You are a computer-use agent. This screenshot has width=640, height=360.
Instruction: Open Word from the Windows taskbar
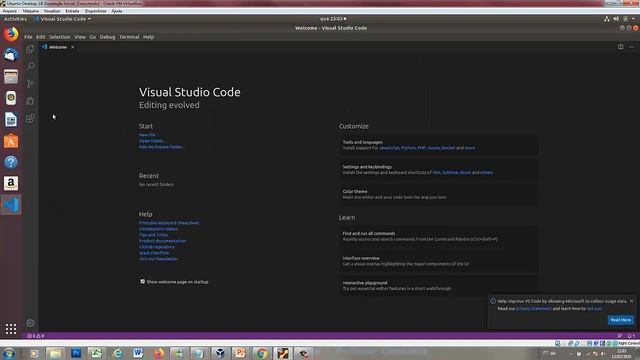coord(138,353)
